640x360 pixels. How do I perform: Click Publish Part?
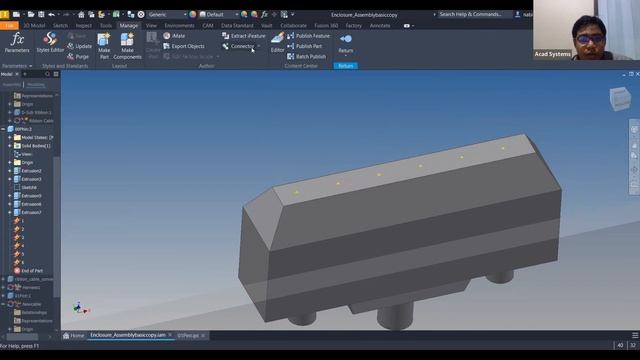304,46
